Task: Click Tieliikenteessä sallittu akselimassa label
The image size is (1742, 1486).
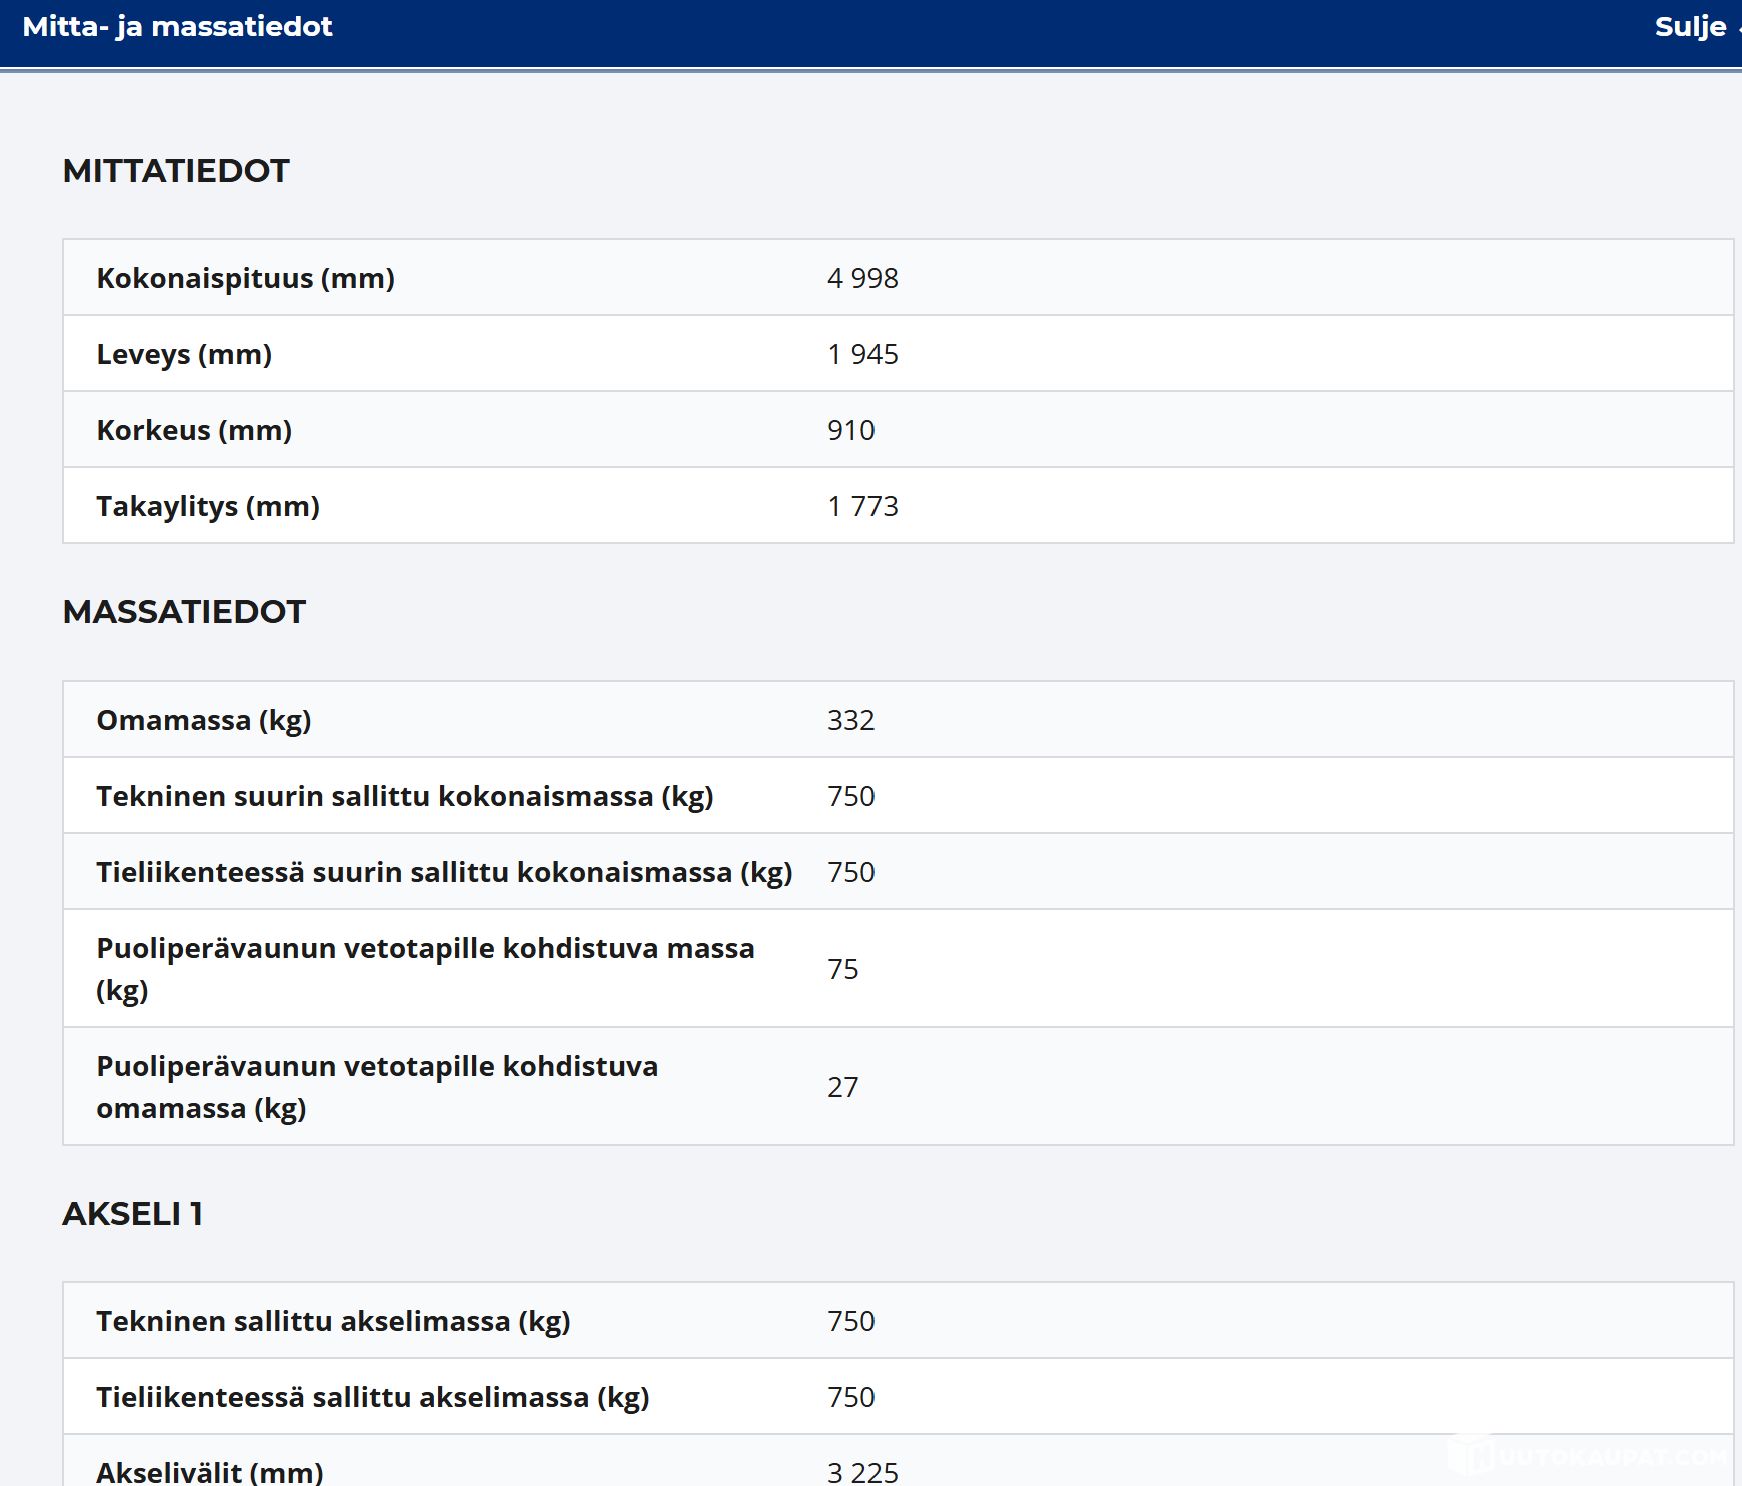Action: pos(373,1397)
